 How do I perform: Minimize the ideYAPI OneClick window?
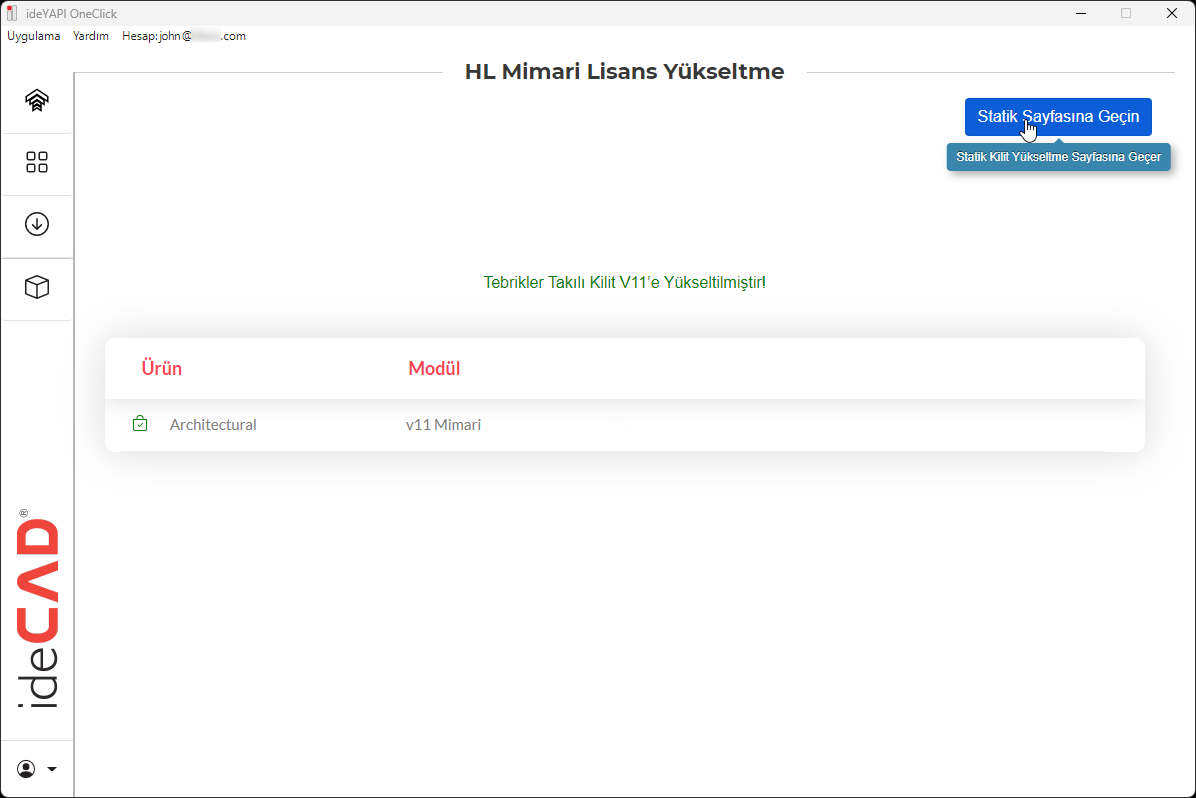tap(1081, 13)
